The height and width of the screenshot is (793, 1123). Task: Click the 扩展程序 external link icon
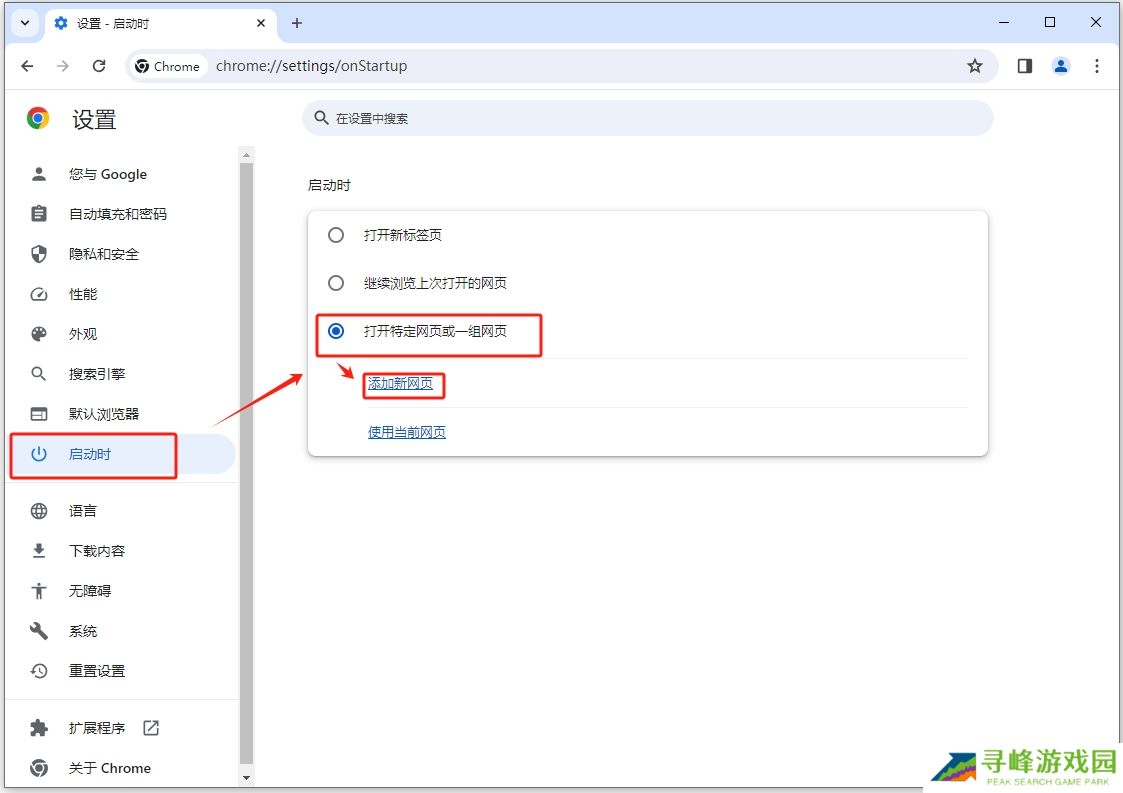click(x=151, y=728)
